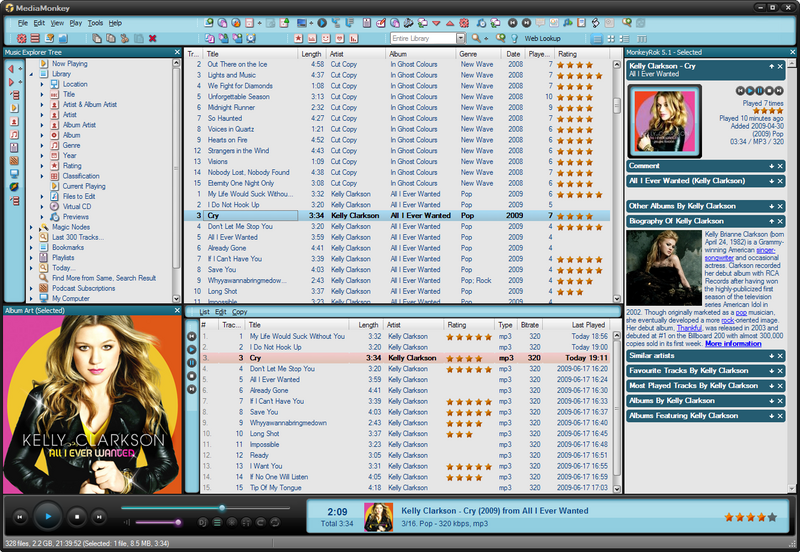Follow the Thankful album link in biography
800x552 pixels.
tap(689, 328)
